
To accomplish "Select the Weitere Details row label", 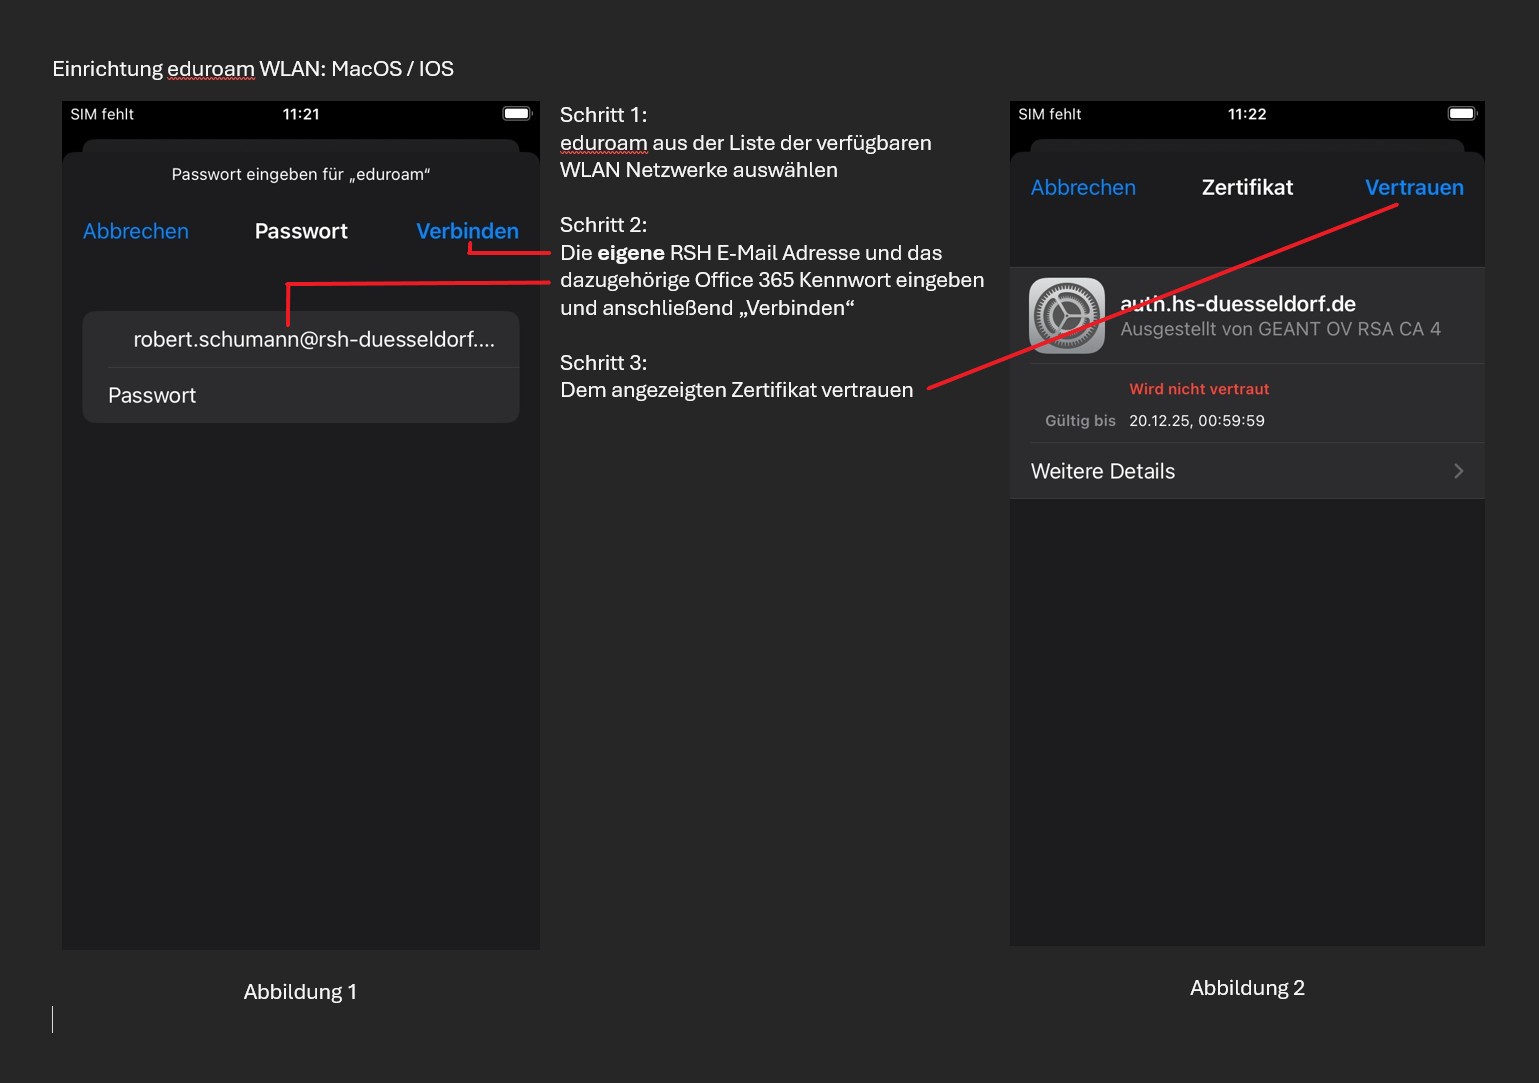I will pos(1103,471).
